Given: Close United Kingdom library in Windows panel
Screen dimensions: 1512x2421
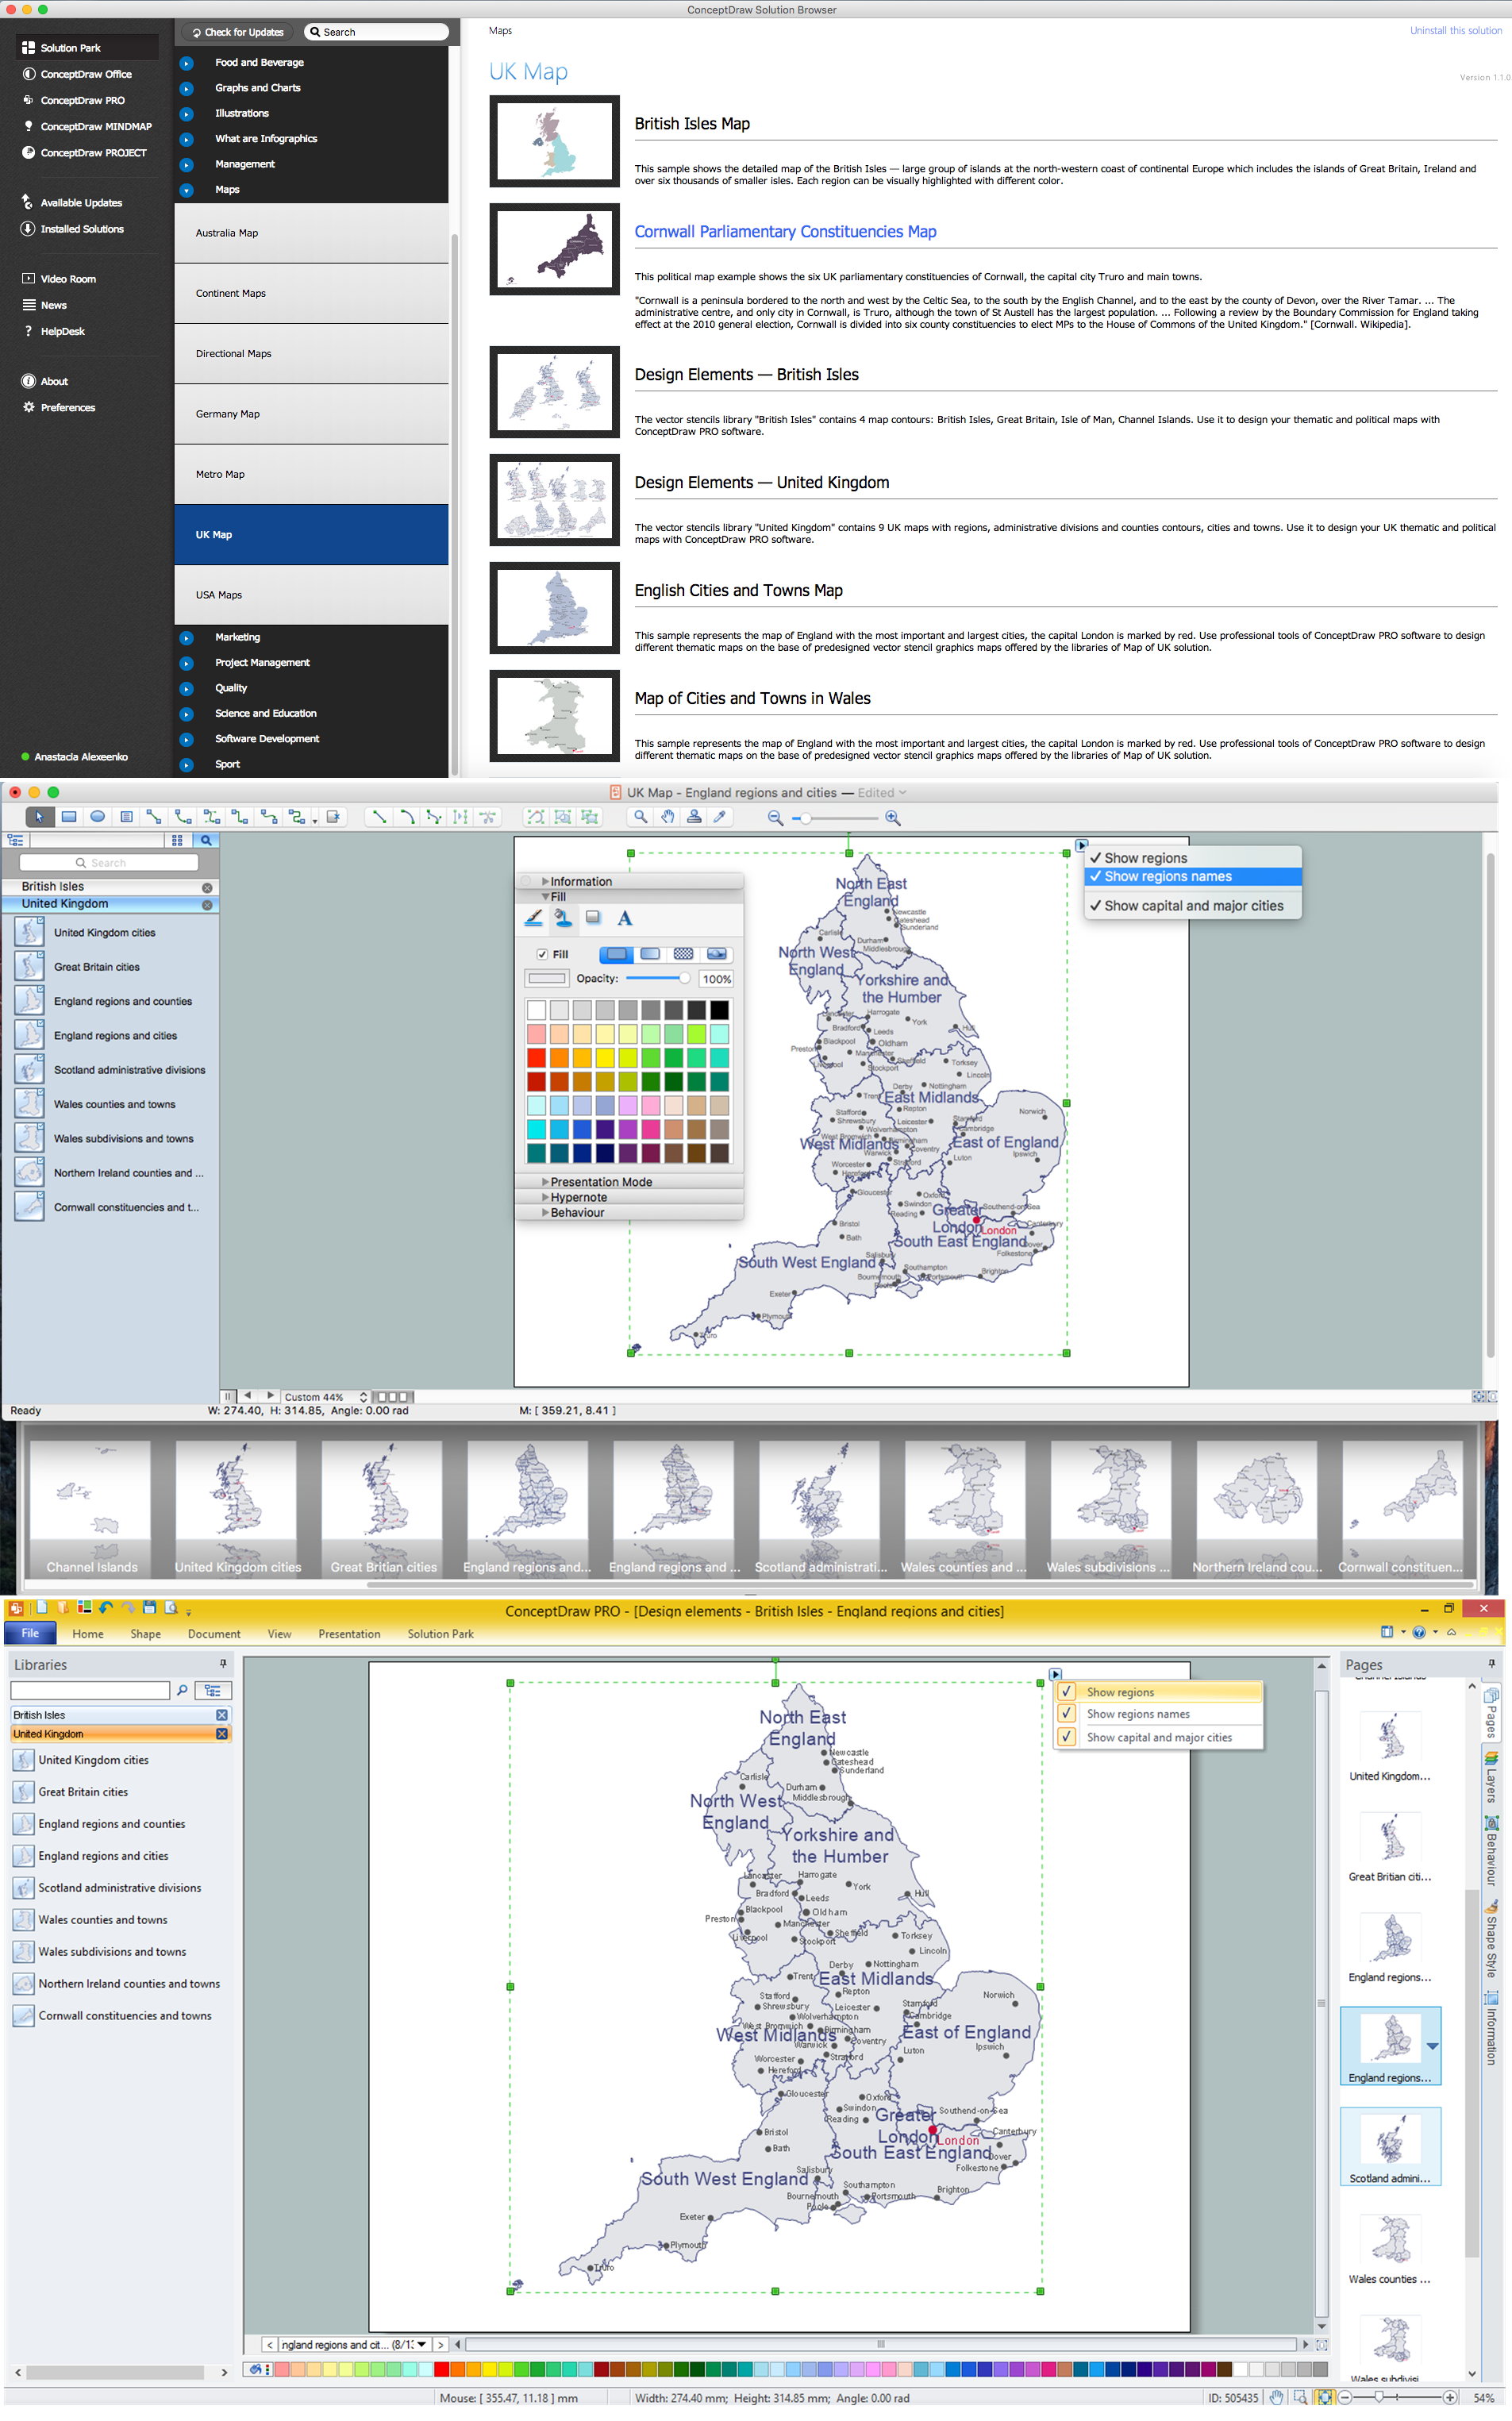Looking at the screenshot, I should pyautogui.click(x=221, y=1734).
